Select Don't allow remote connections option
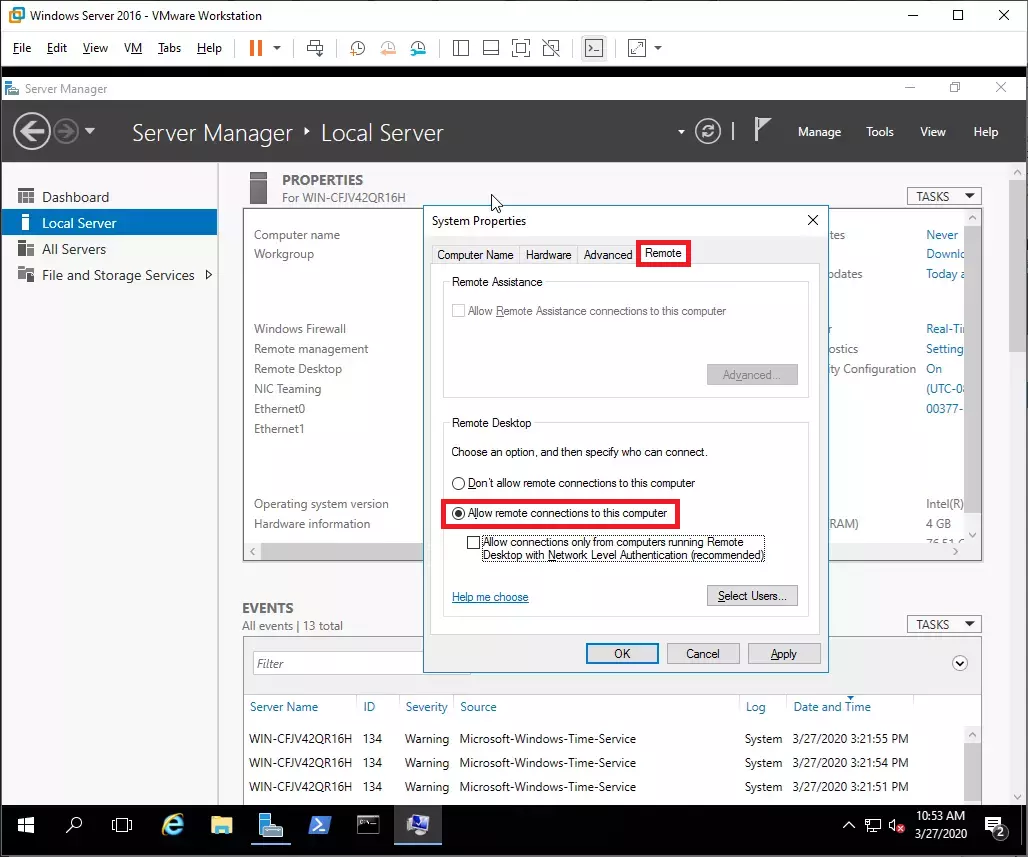 pos(458,483)
